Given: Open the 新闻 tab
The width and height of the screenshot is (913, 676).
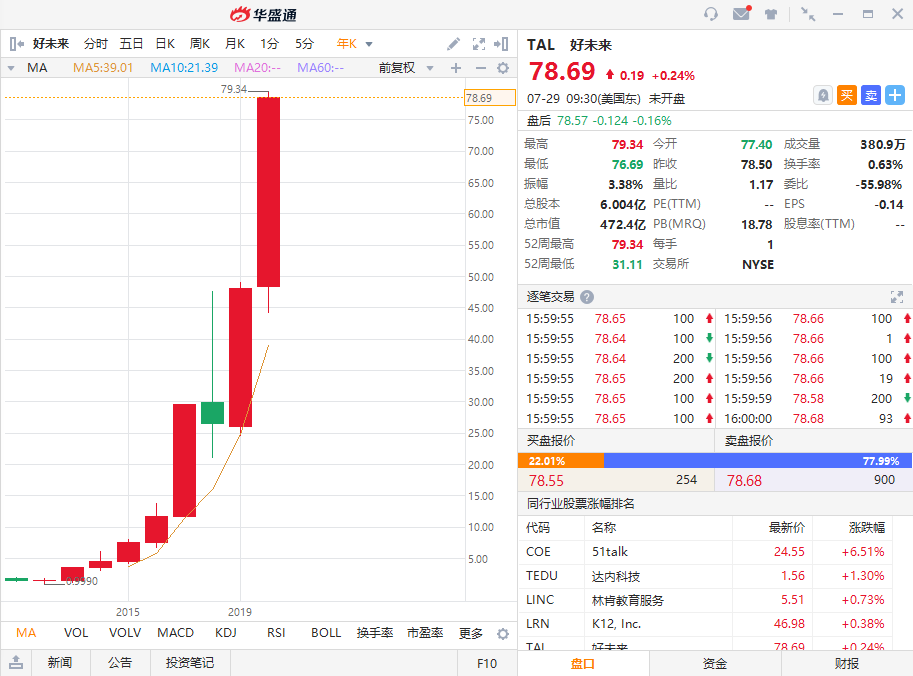Looking at the screenshot, I should (x=60, y=663).
